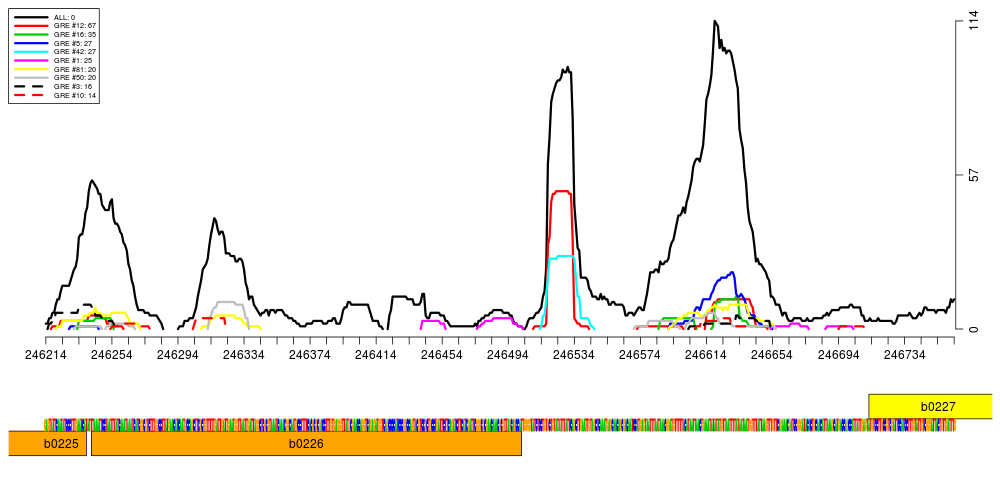The width and height of the screenshot is (1000, 500).
Task: Select the b0226 gene block
Action: (306, 443)
